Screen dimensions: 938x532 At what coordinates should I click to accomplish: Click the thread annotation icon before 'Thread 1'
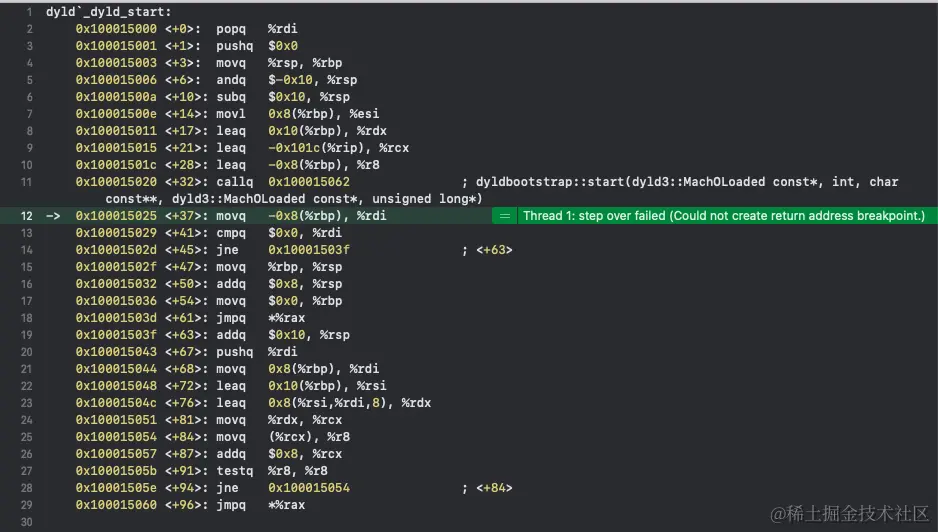[505, 216]
